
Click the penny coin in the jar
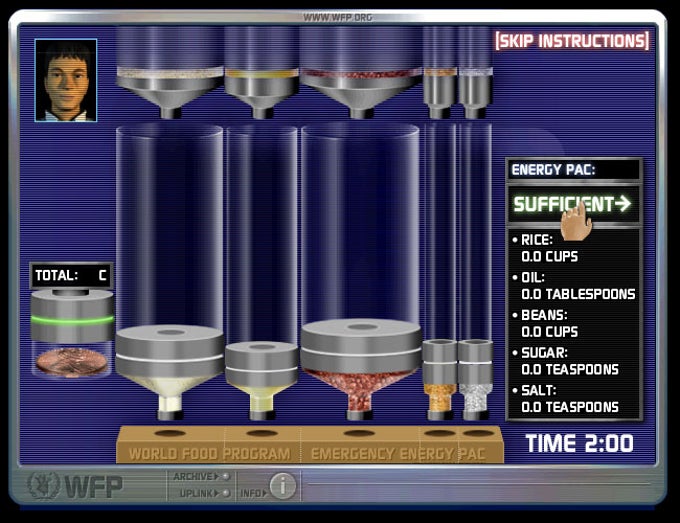[72, 362]
